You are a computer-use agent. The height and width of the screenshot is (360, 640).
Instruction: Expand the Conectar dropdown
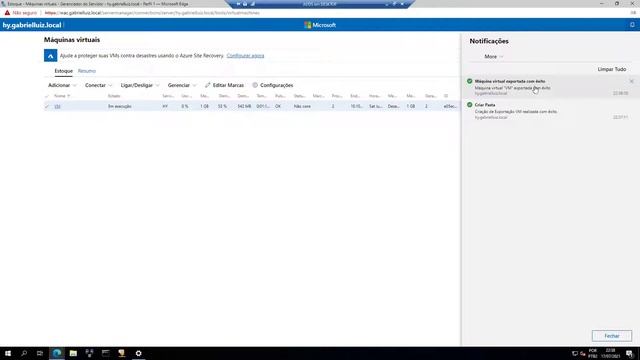click(x=98, y=85)
